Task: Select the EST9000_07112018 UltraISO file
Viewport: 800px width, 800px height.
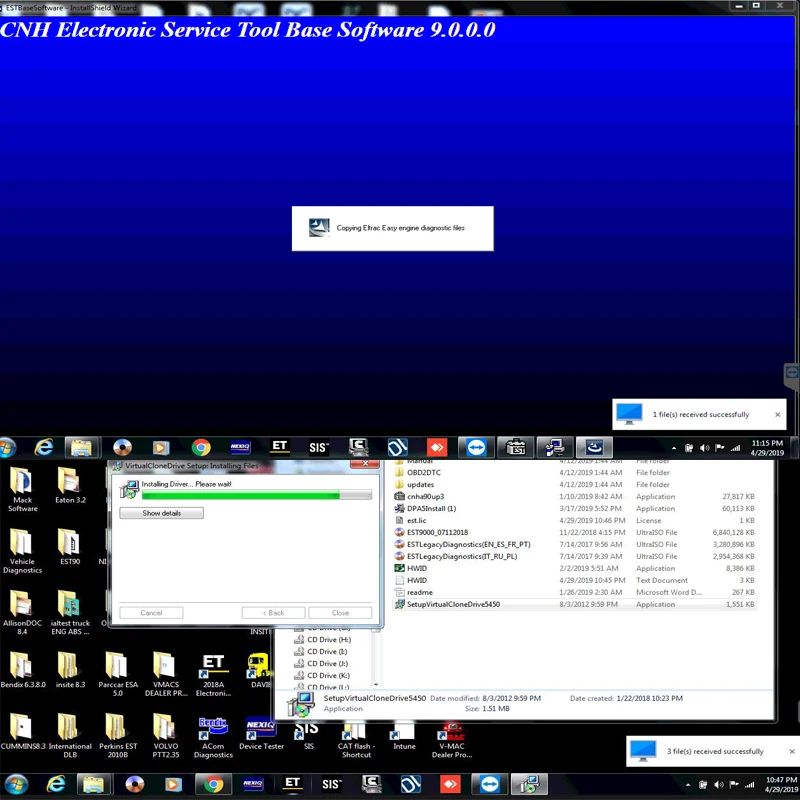Action: tap(437, 532)
